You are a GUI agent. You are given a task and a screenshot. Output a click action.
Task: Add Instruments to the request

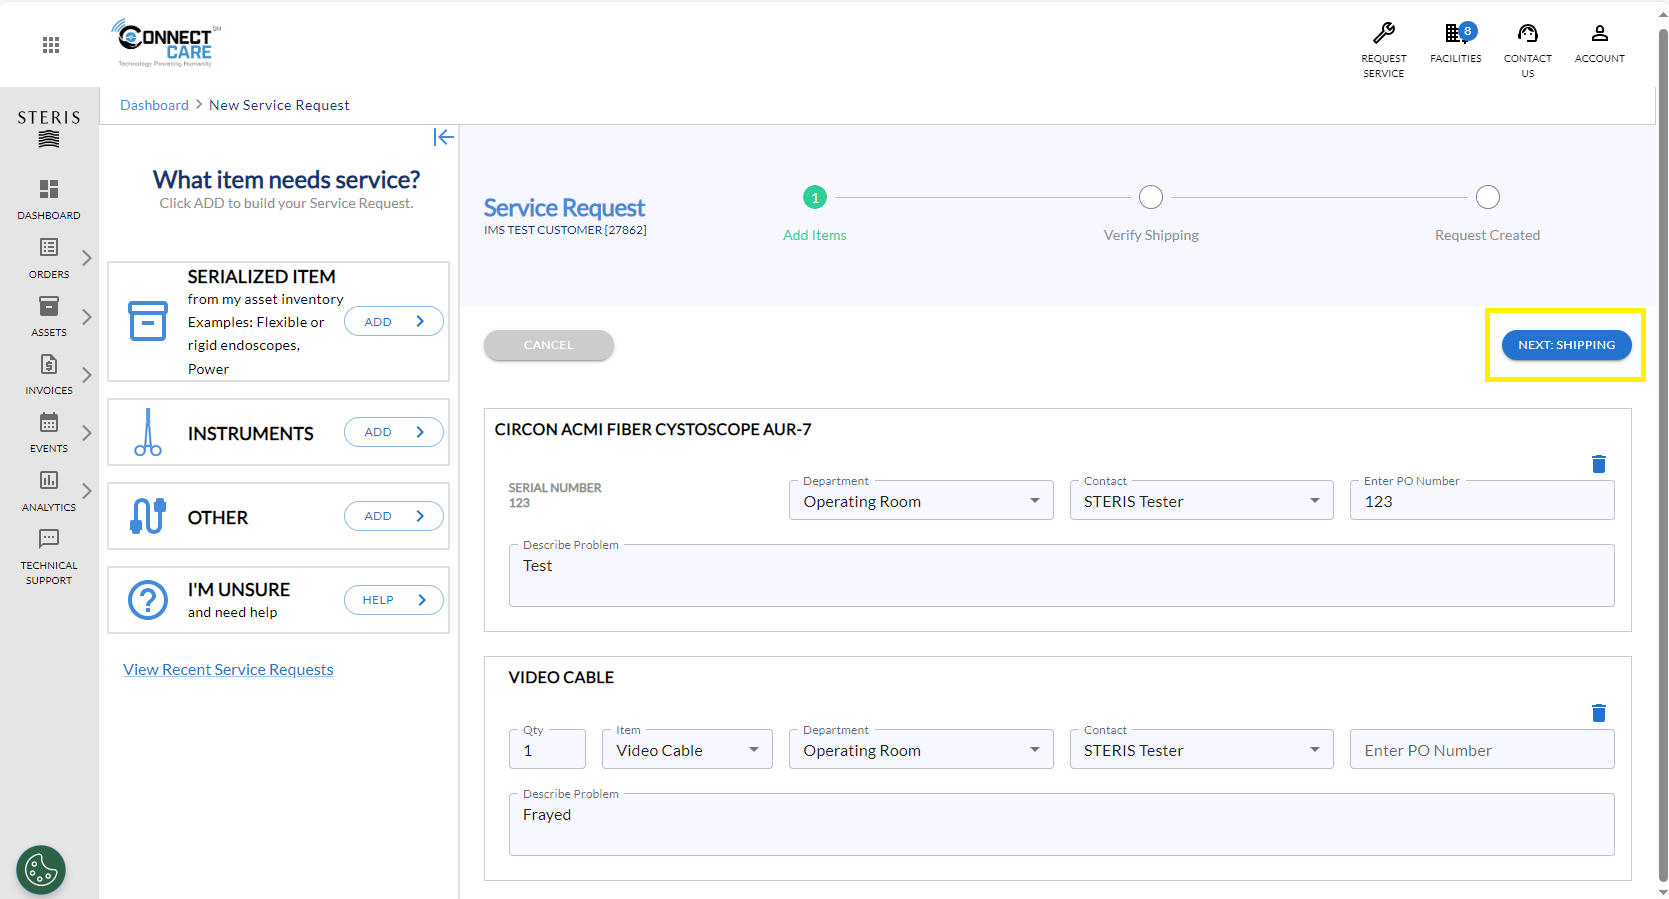[394, 432]
